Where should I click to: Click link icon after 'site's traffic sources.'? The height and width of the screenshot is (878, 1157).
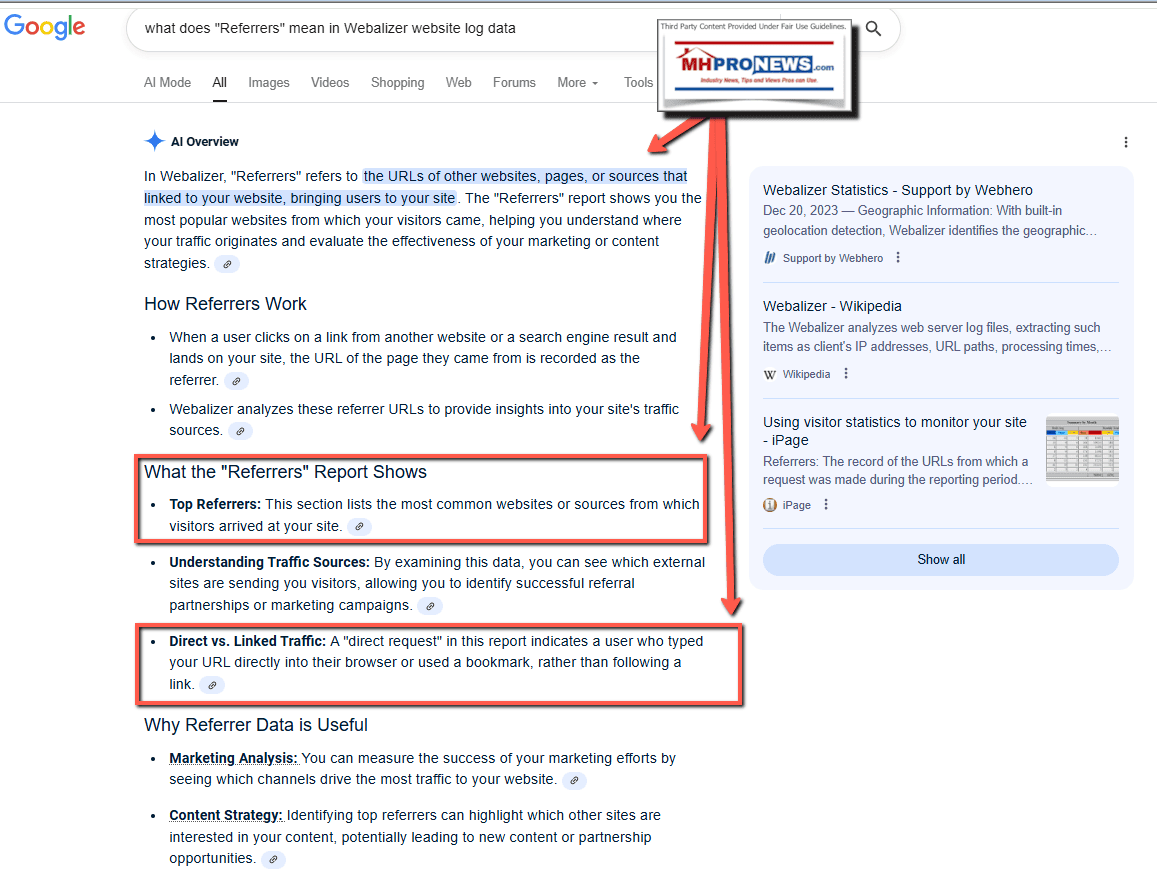[240, 432]
